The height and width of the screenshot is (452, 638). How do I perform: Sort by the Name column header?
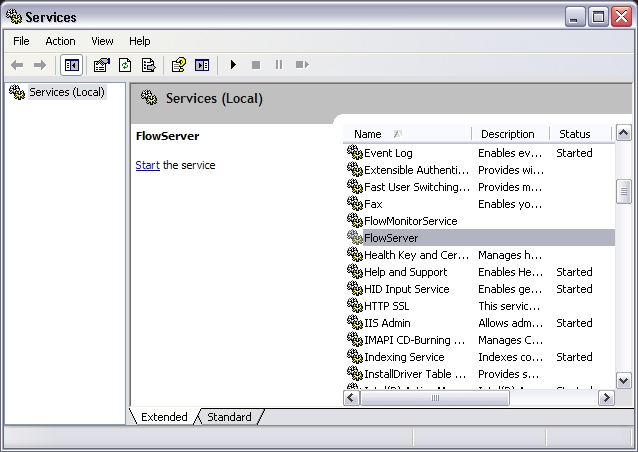click(x=407, y=134)
